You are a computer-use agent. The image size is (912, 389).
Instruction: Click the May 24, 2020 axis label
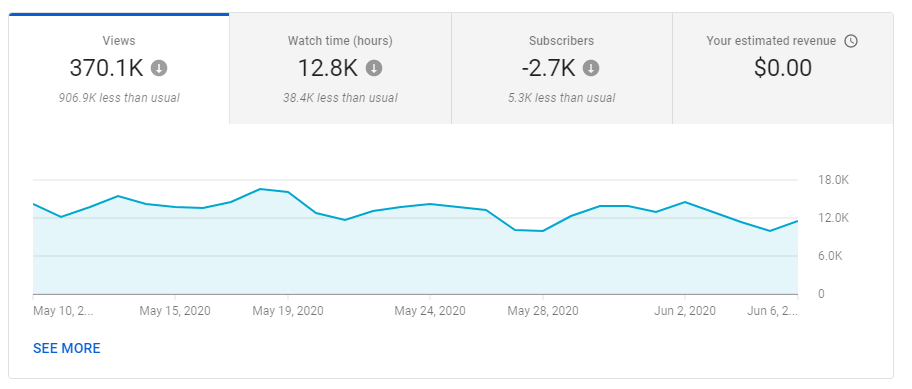pyautogui.click(x=430, y=311)
